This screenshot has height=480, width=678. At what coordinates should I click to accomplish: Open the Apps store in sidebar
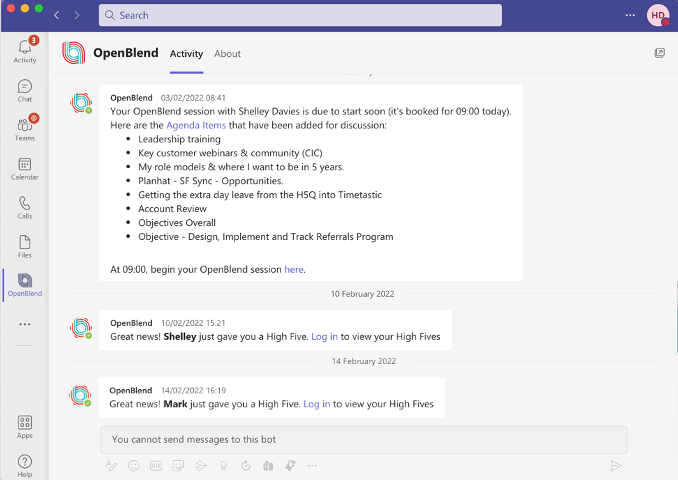pyautogui.click(x=25, y=427)
